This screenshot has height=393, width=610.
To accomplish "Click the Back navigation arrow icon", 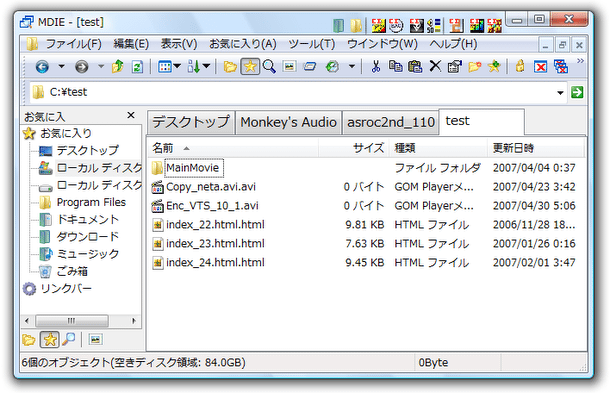I will pyautogui.click(x=42, y=67).
